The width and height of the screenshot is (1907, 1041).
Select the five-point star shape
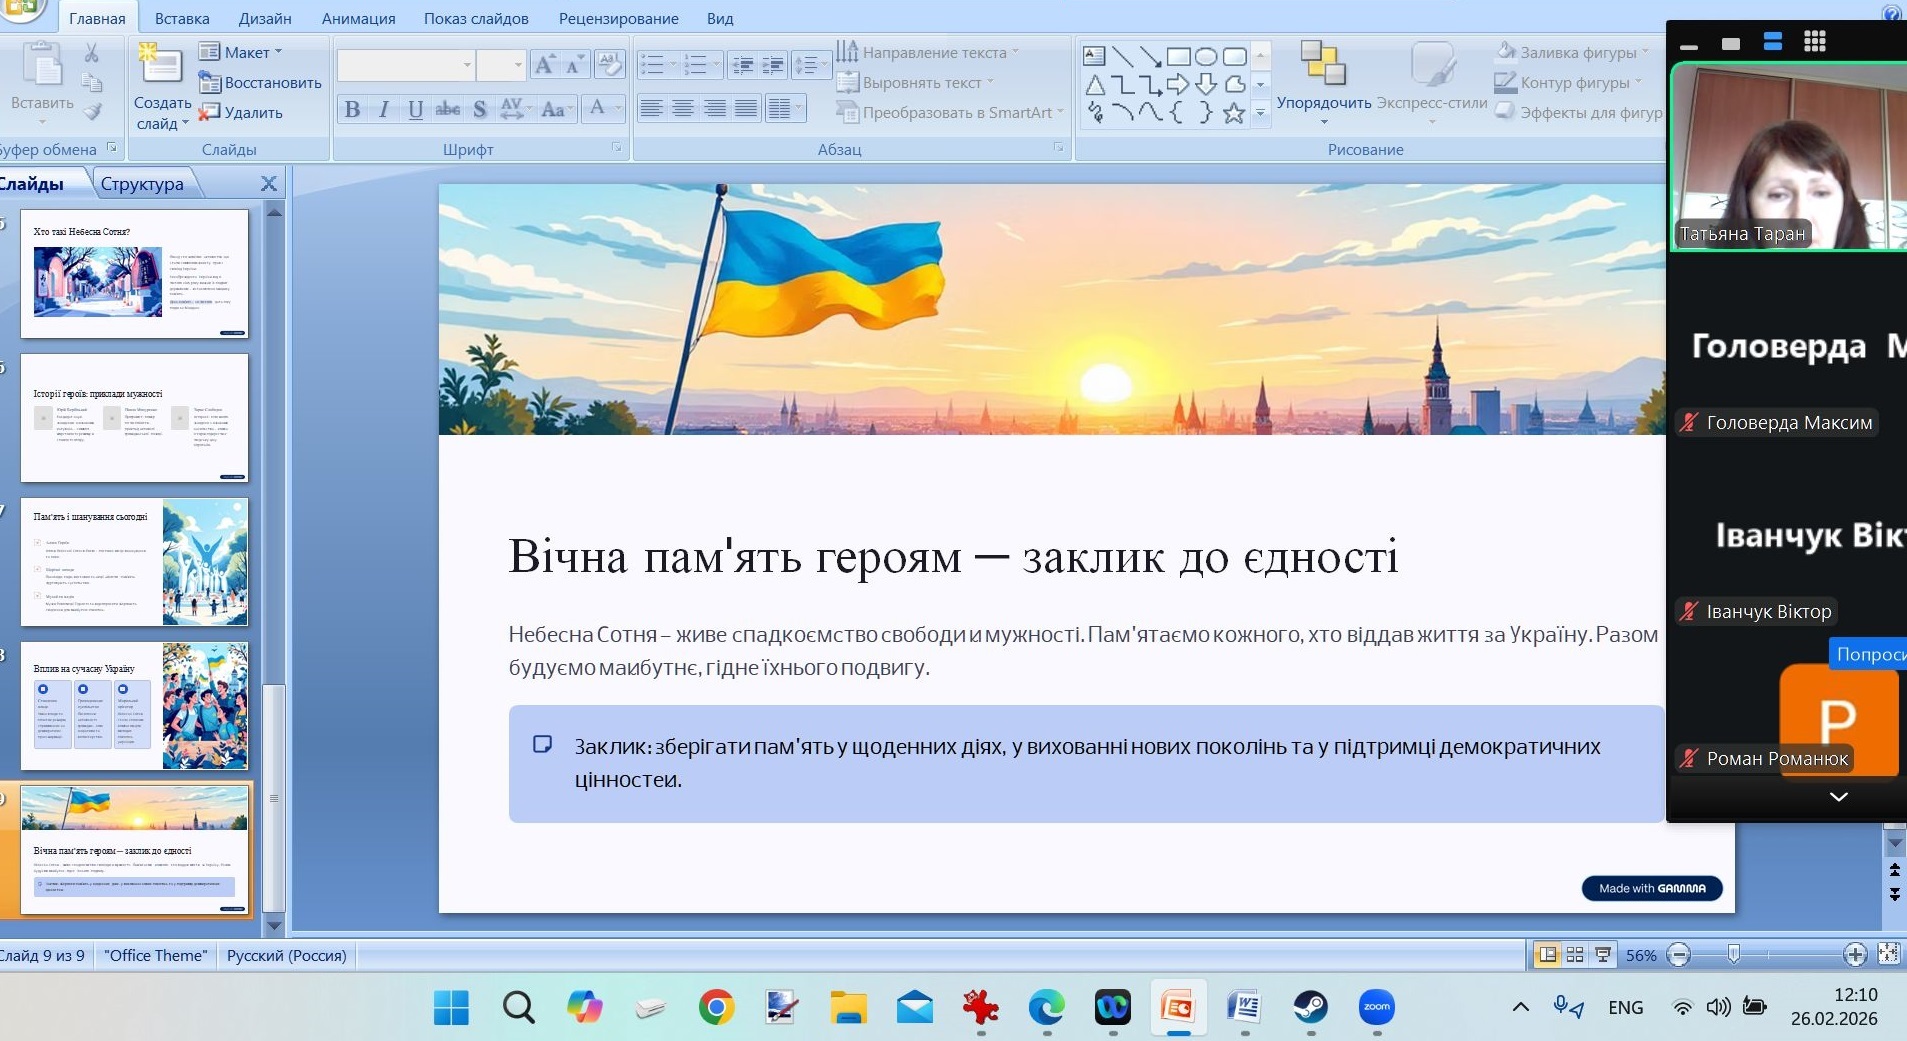tap(1234, 113)
